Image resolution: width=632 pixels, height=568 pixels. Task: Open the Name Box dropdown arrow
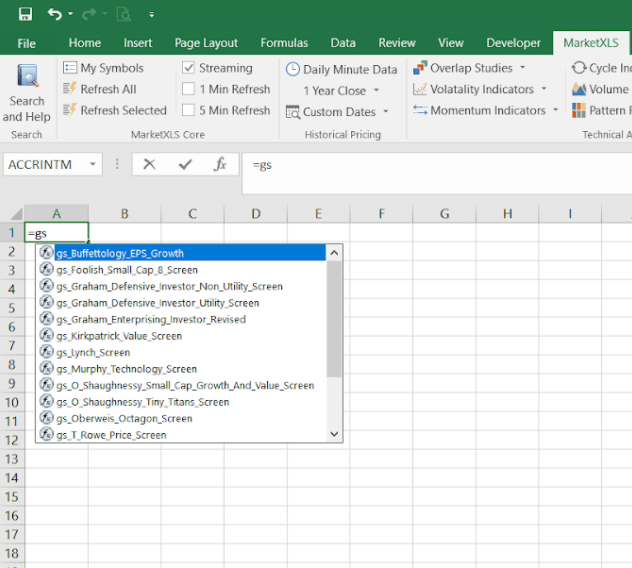(x=93, y=164)
